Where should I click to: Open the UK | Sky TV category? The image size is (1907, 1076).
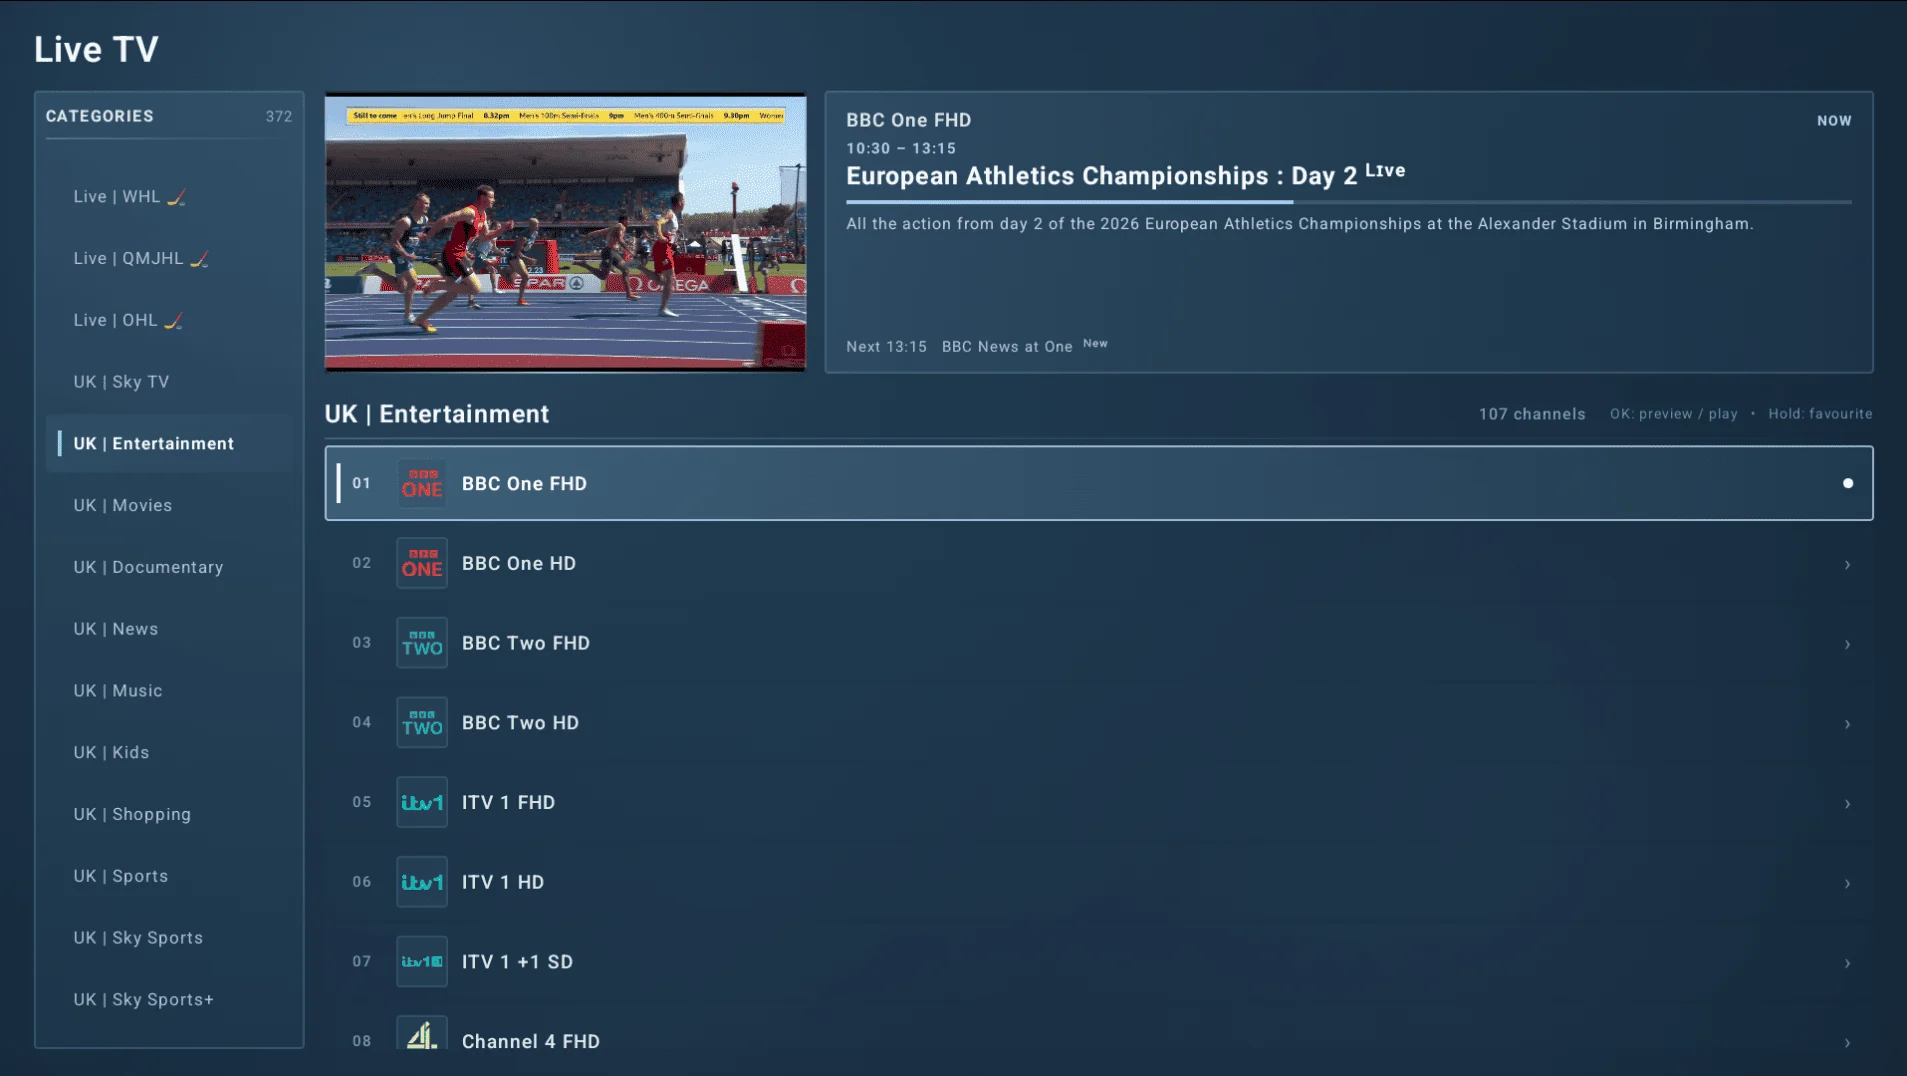click(x=169, y=382)
